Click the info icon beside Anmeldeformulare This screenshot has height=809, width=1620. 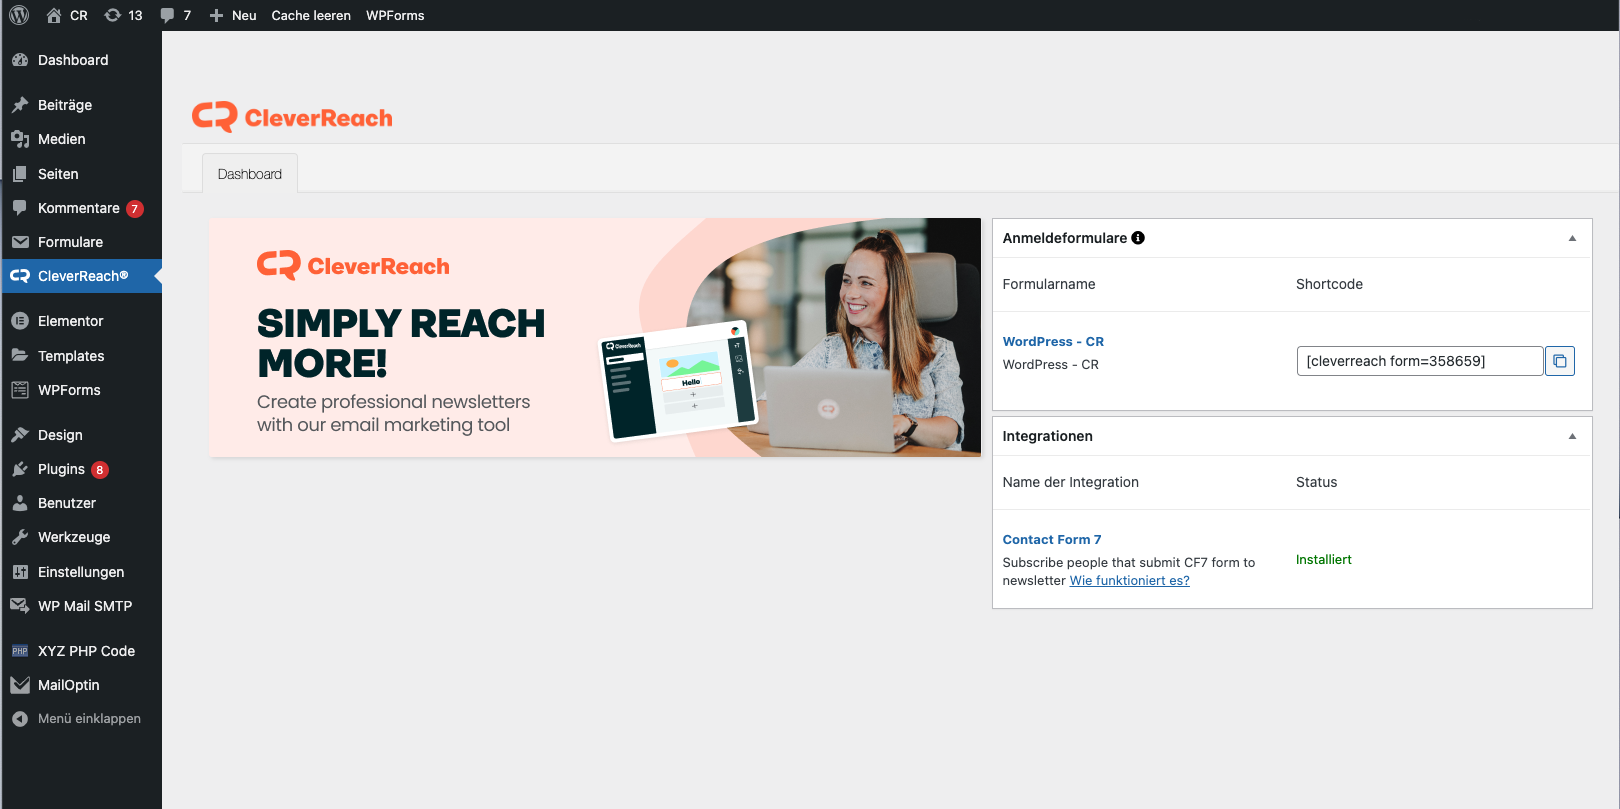(1138, 238)
